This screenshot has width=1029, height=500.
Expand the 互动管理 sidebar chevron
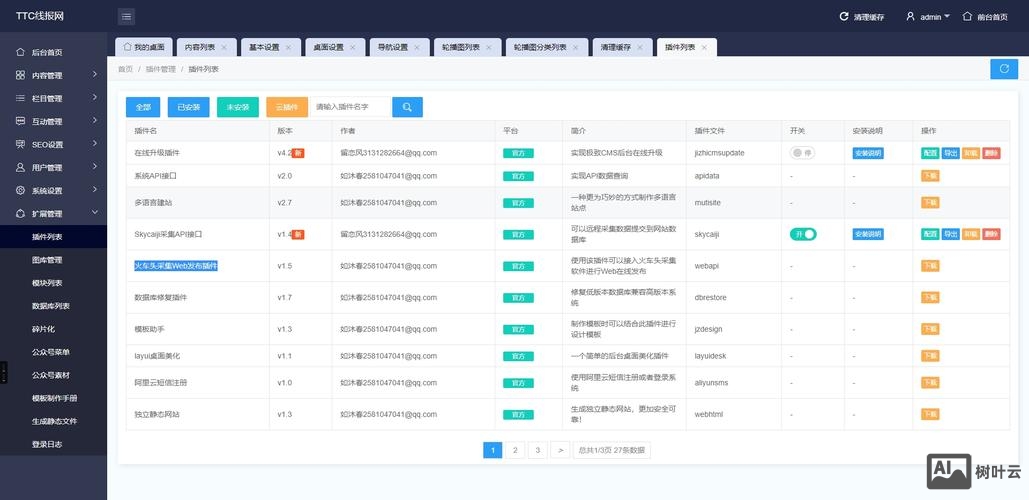(94, 120)
